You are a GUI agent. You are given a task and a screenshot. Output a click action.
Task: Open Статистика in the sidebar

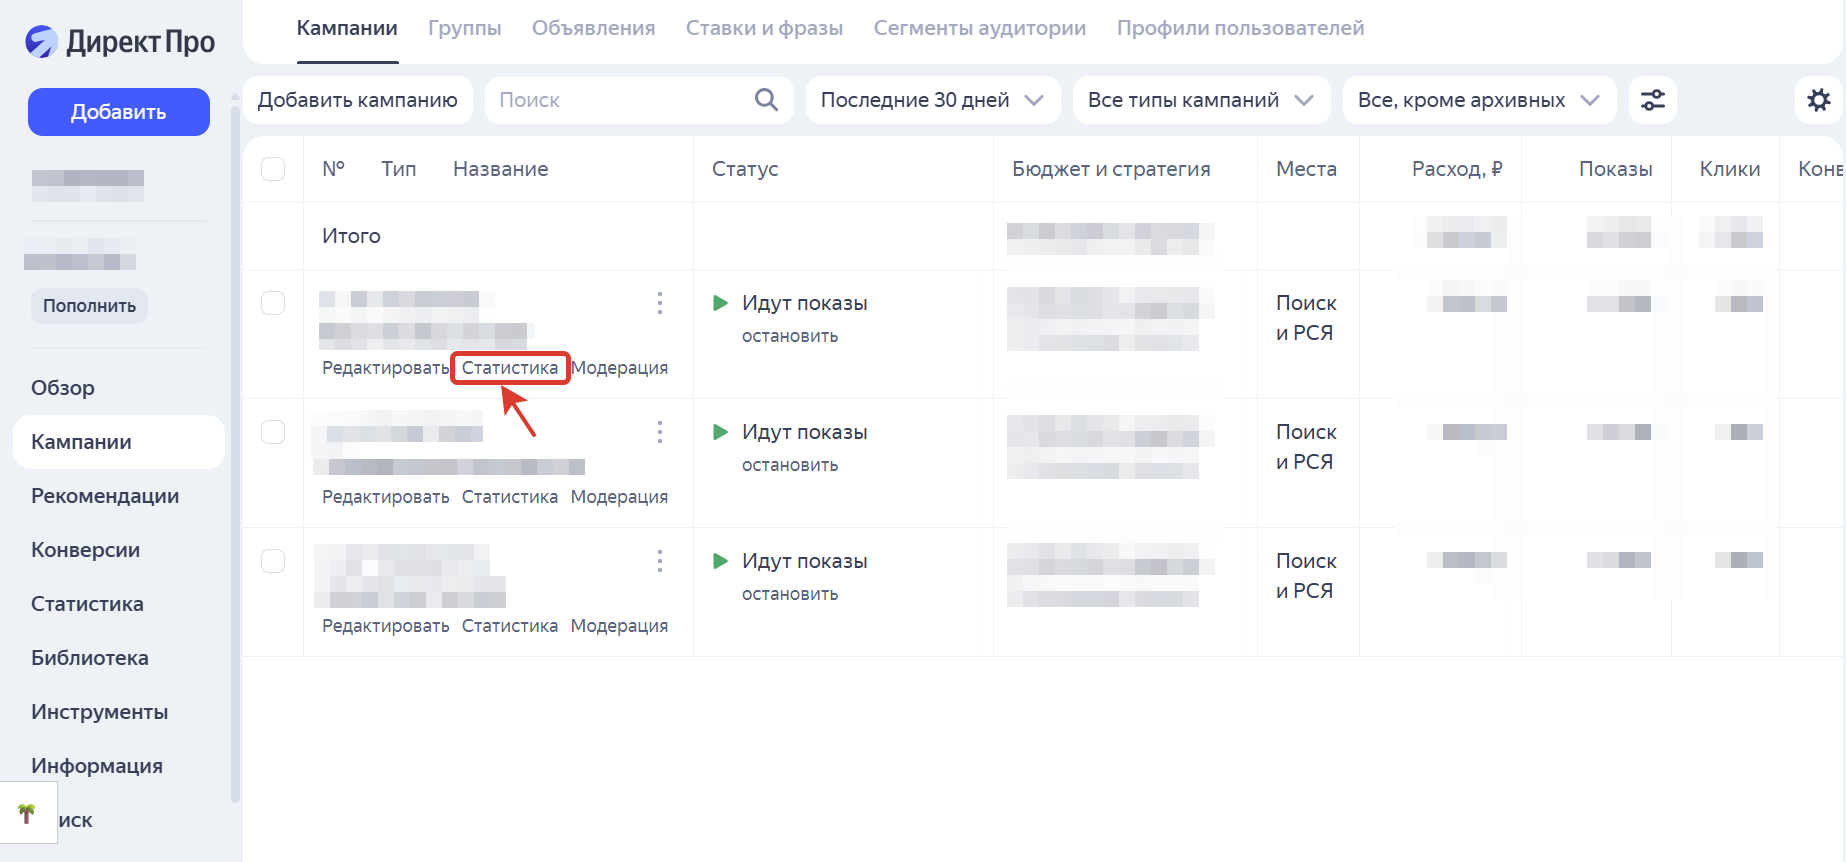pyautogui.click(x=87, y=604)
